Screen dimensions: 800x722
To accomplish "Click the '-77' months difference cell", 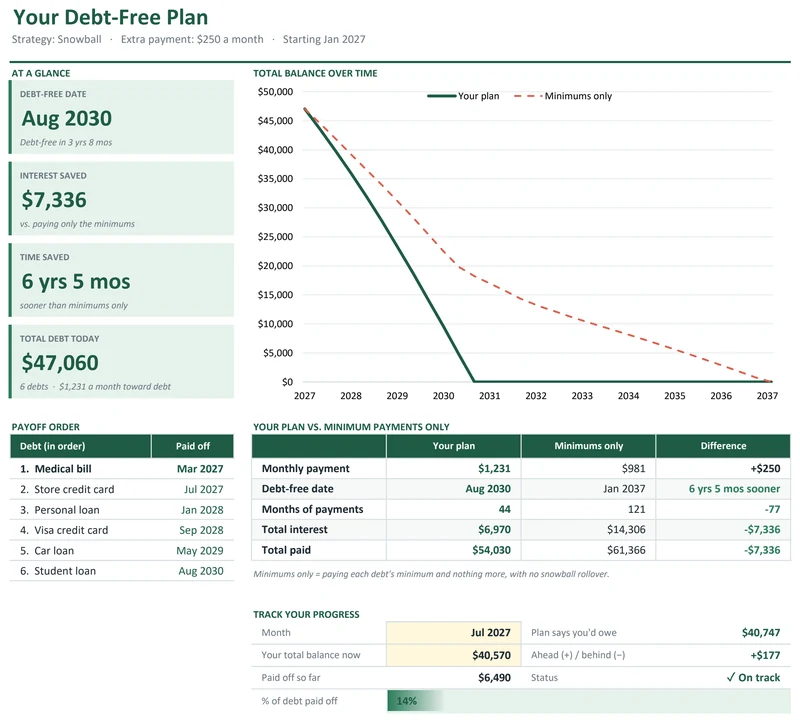I will (x=723, y=509).
